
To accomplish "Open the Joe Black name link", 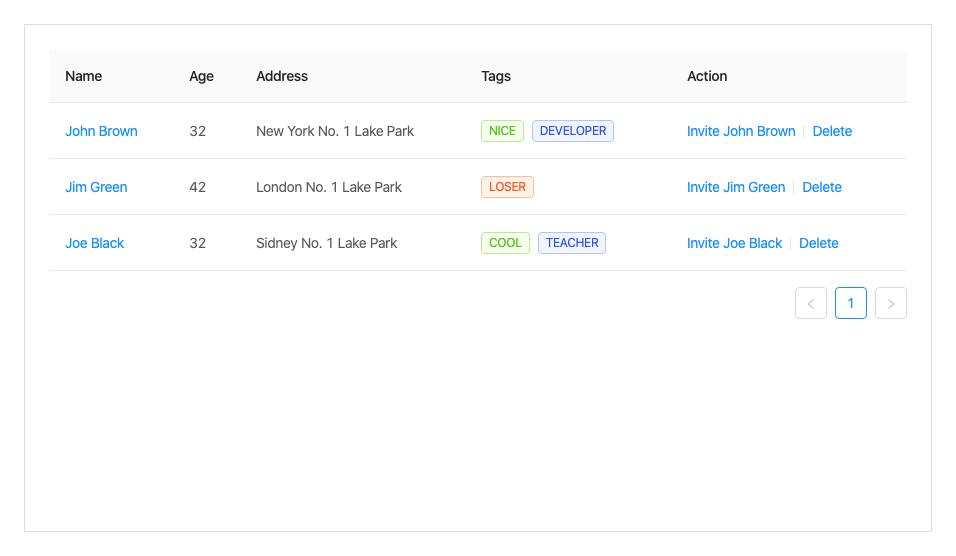I will tap(94, 243).
